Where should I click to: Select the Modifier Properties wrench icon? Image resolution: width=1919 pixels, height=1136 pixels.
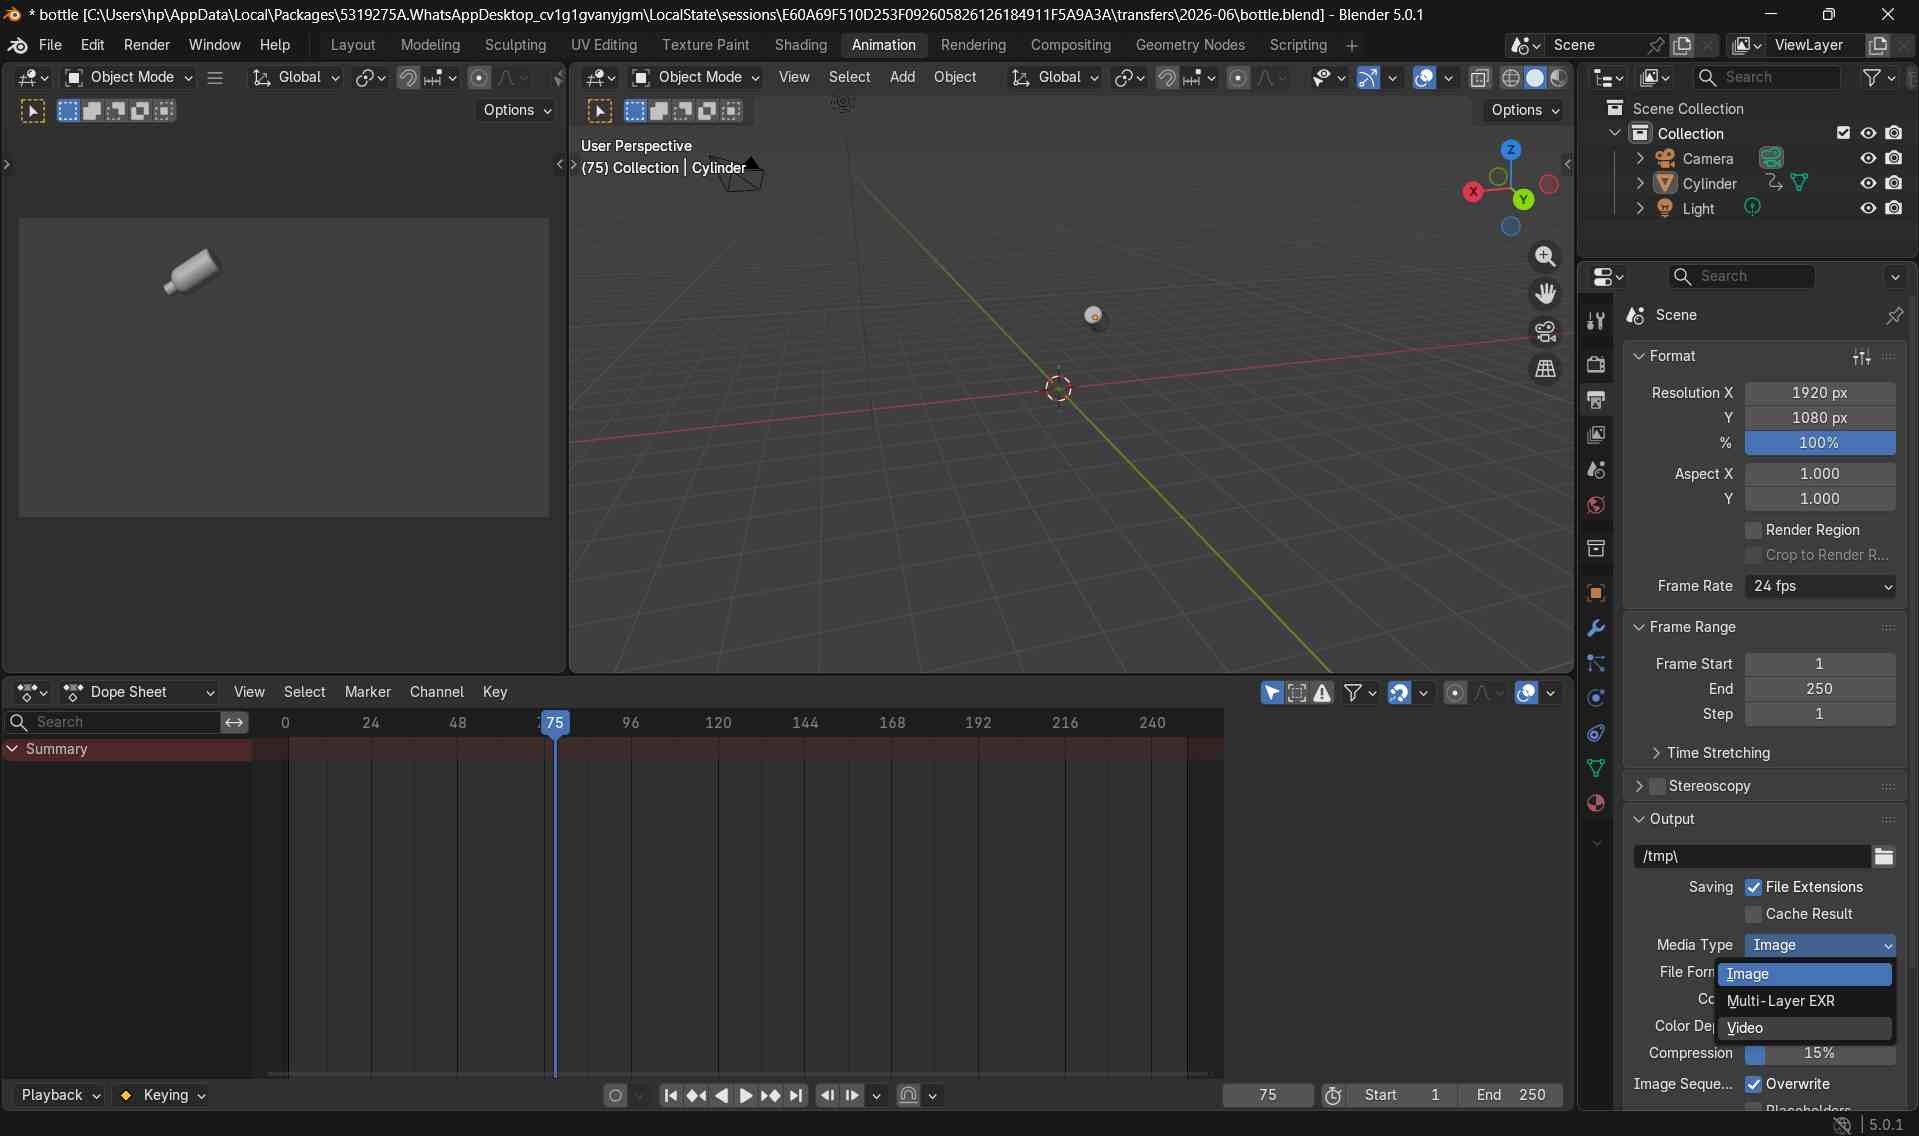(1596, 627)
